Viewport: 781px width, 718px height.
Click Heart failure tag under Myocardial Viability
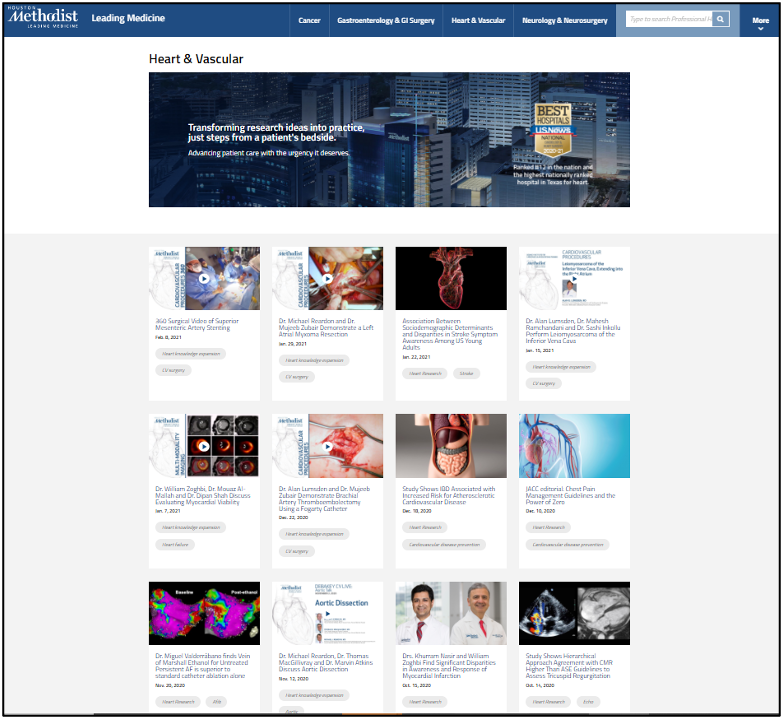(x=175, y=545)
